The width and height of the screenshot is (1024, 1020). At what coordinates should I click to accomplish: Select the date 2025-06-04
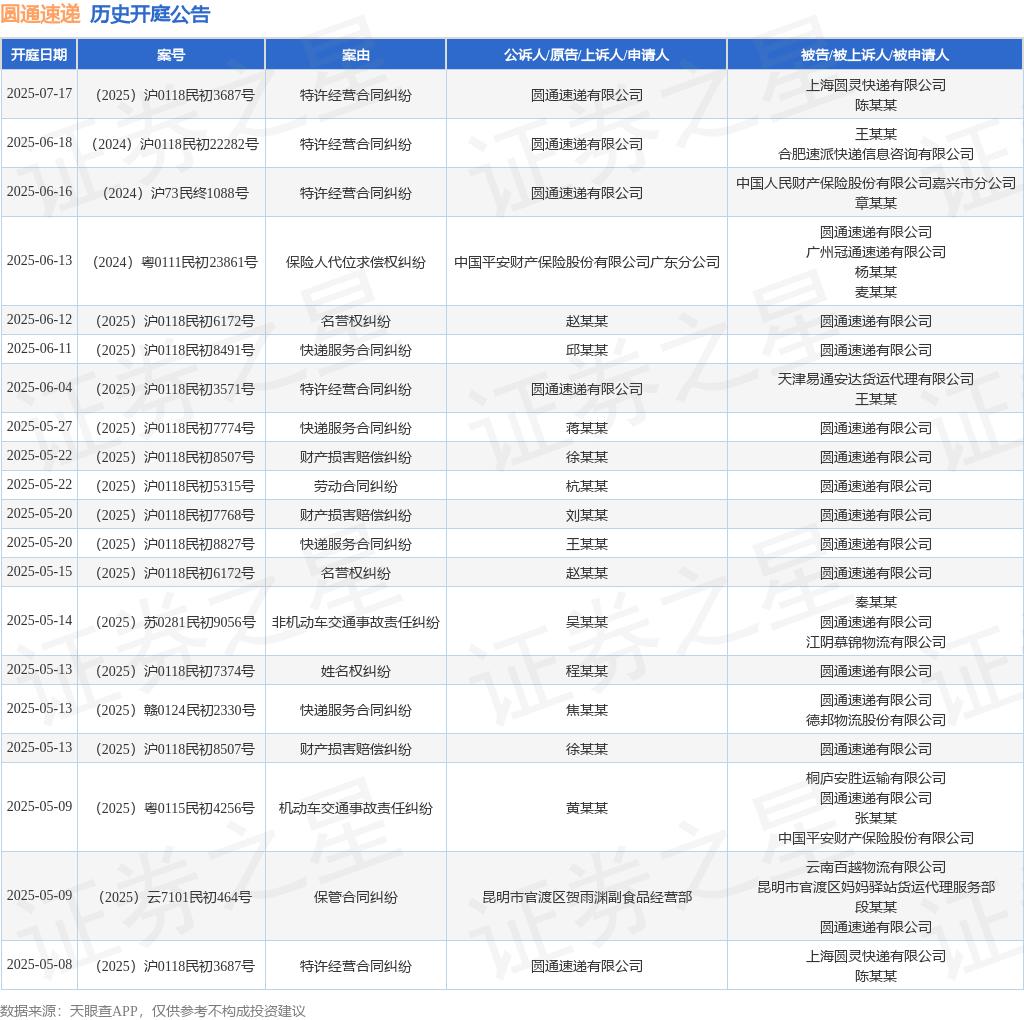(39, 388)
